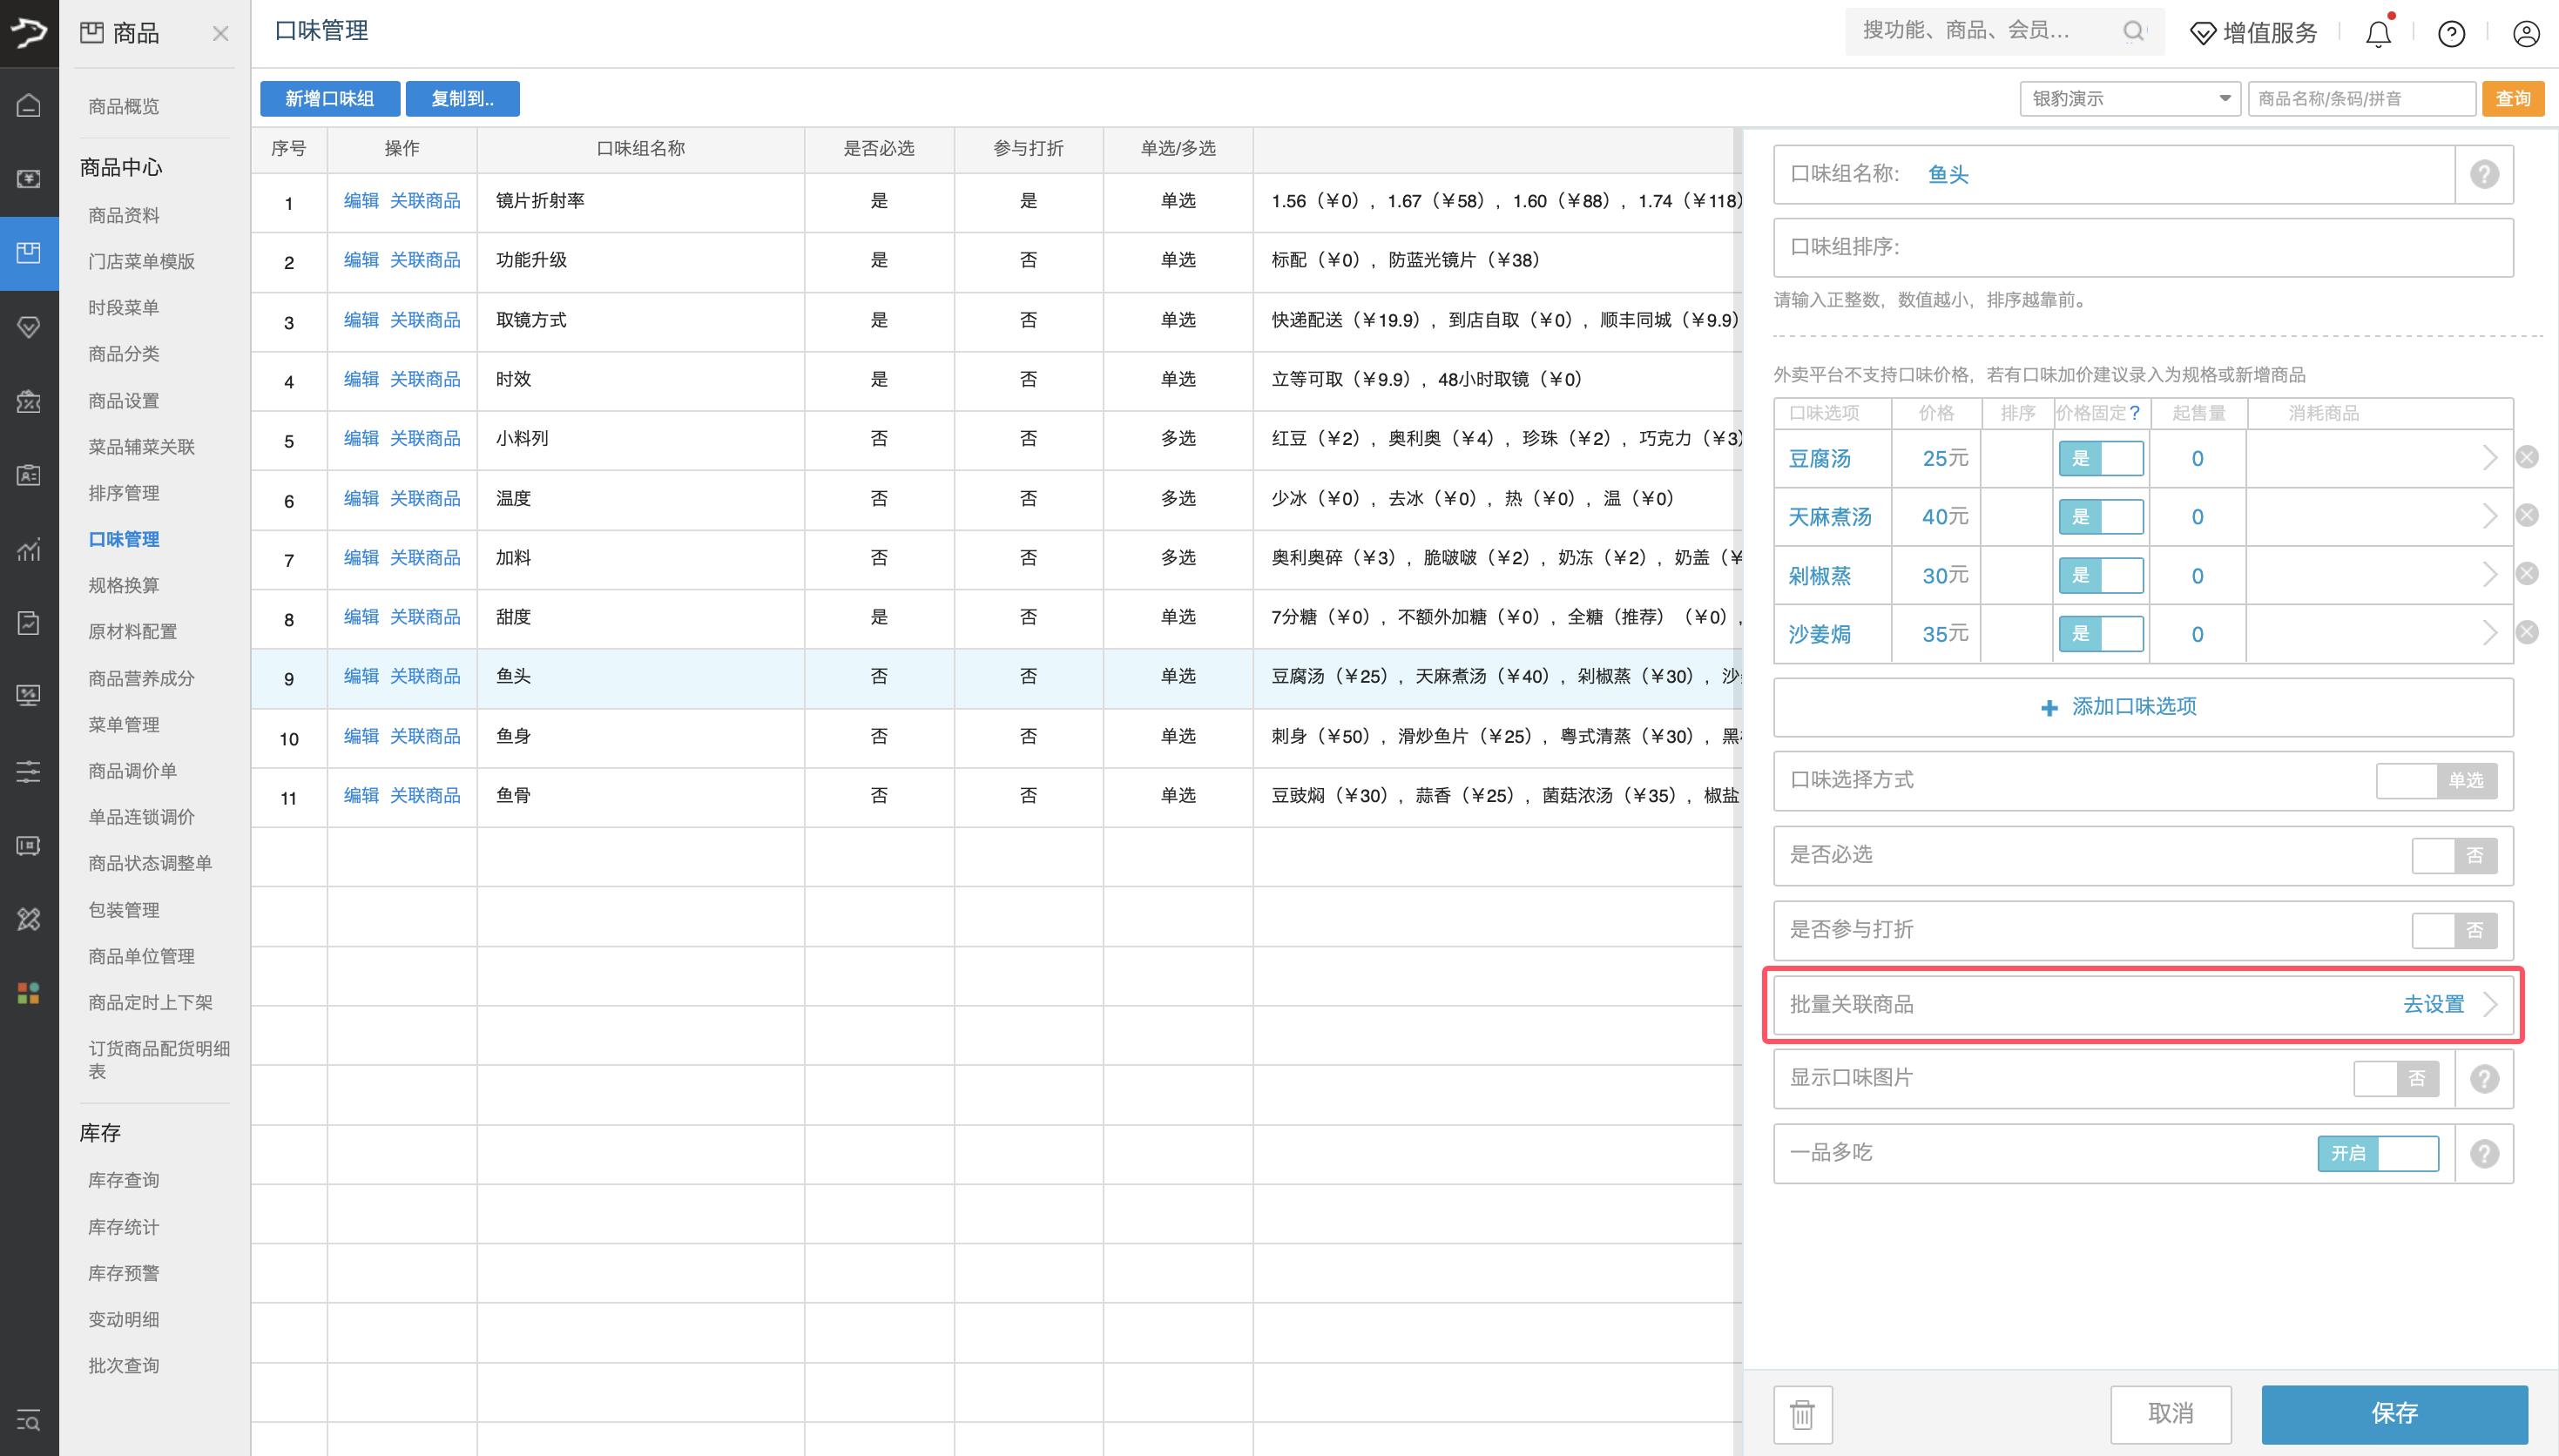Click the home icon in left sidebar
Screen dimensions: 2559x1456
[x=29, y=105]
